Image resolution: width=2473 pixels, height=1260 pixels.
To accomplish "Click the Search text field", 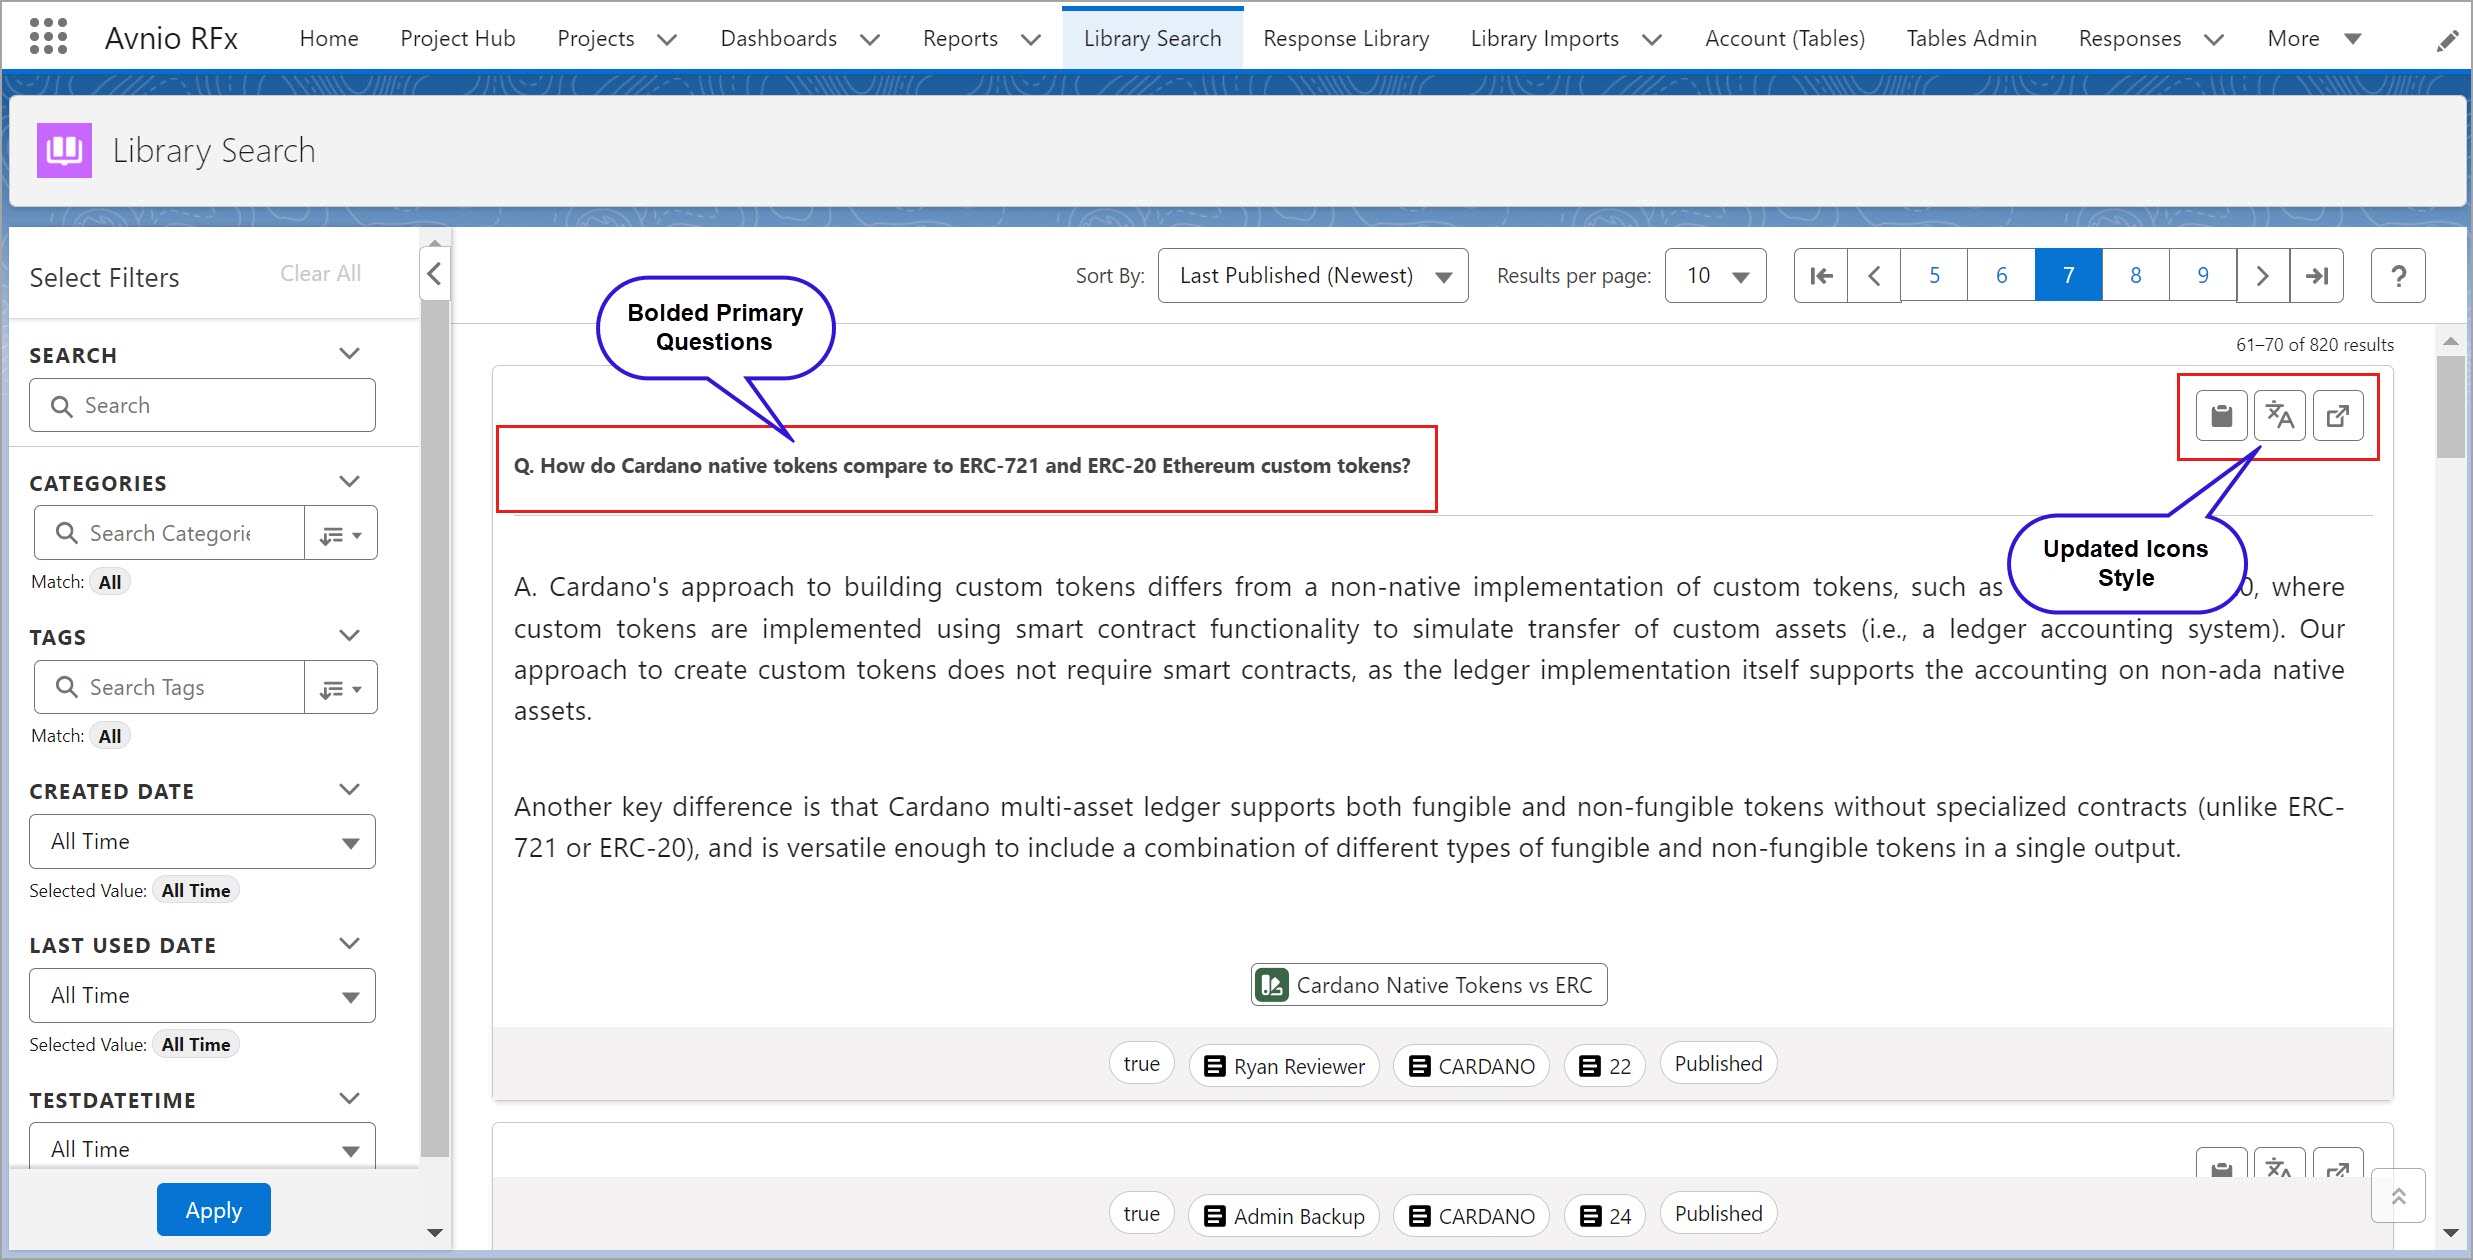I will tap(202, 406).
